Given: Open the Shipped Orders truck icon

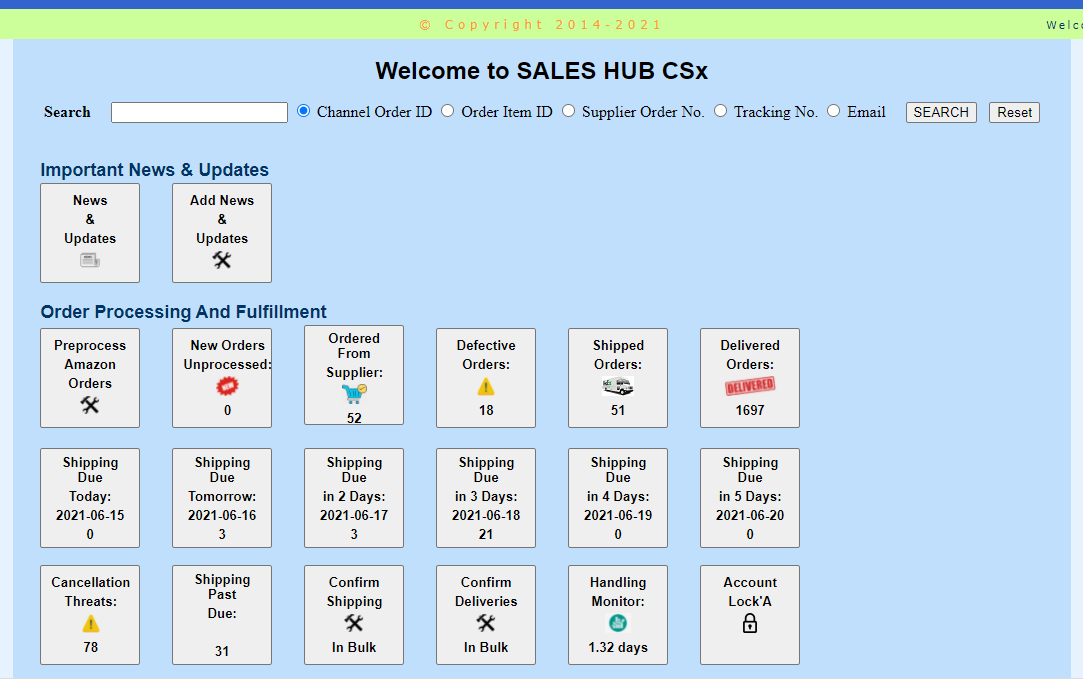Looking at the screenshot, I should [618, 387].
